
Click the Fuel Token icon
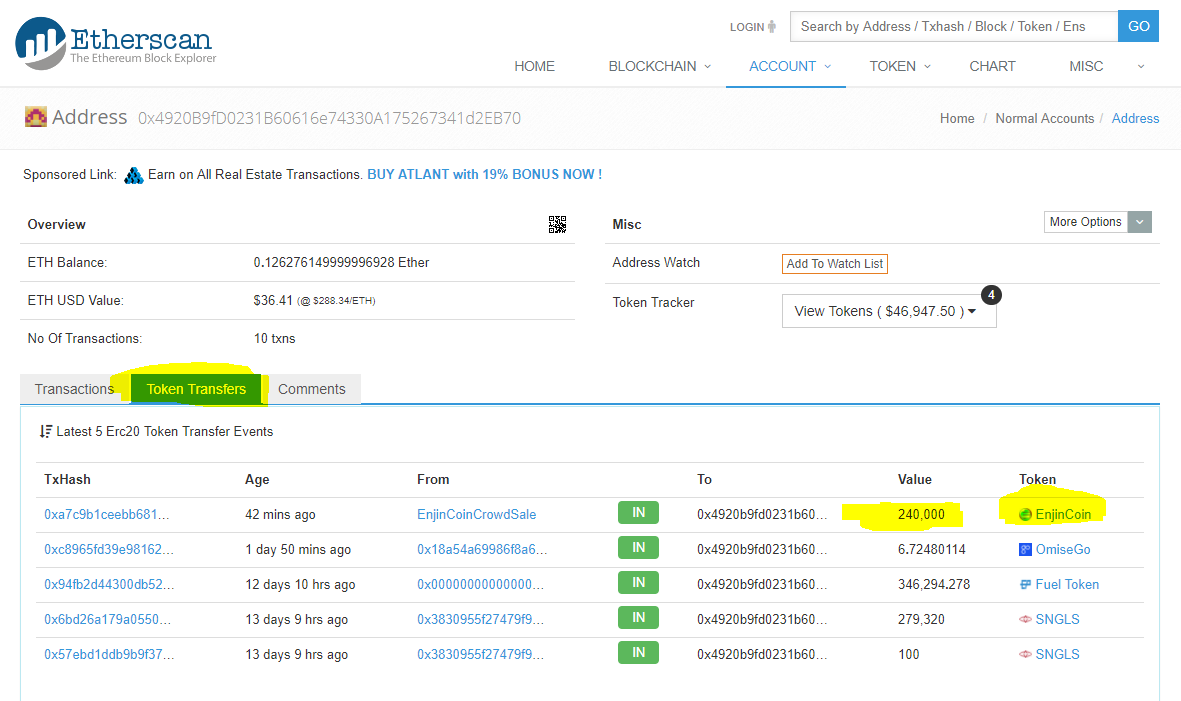point(1025,584)
